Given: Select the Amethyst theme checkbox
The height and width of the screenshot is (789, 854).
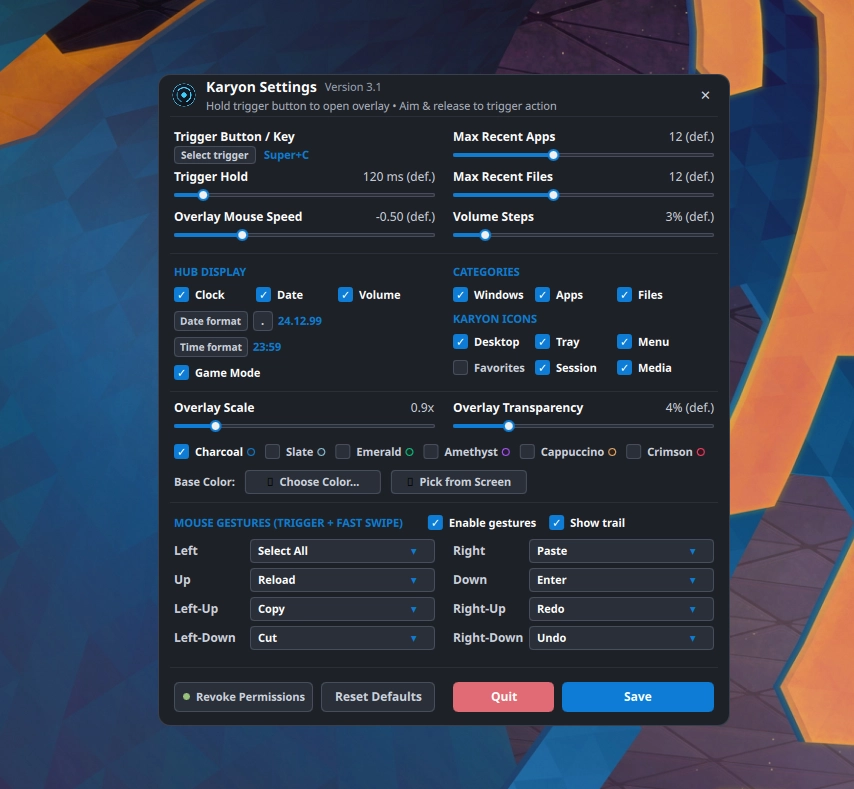Looking at the screenshot, I should coord(431,451).
